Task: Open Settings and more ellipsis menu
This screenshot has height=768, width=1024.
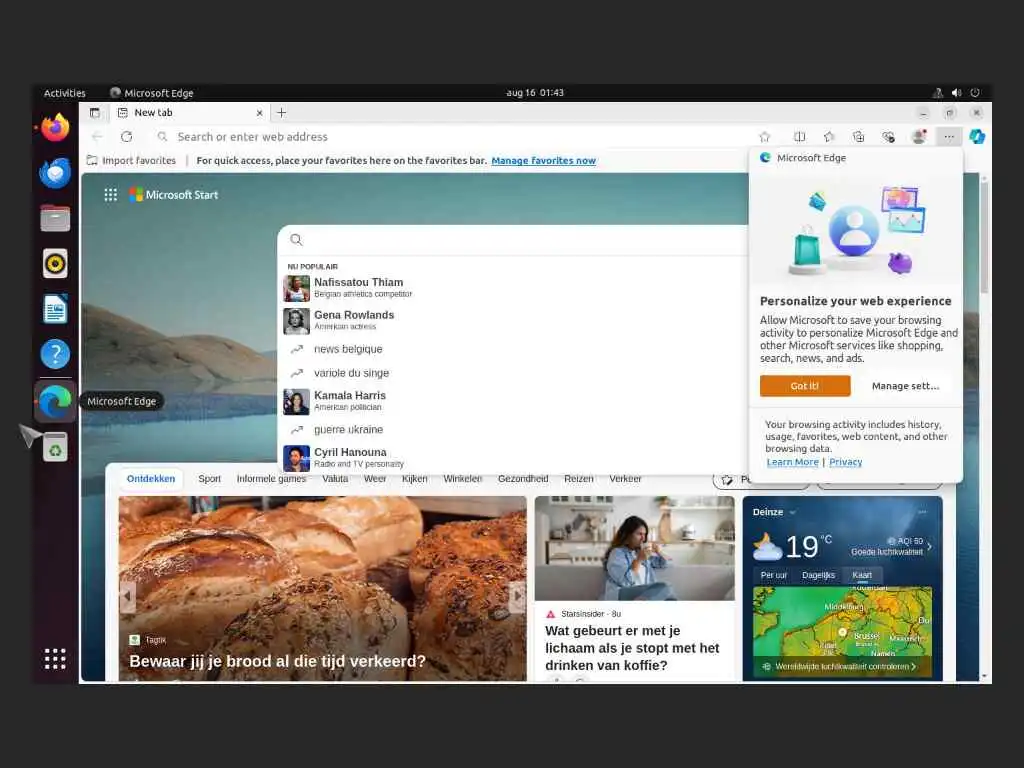Action: tap(949, 136)
